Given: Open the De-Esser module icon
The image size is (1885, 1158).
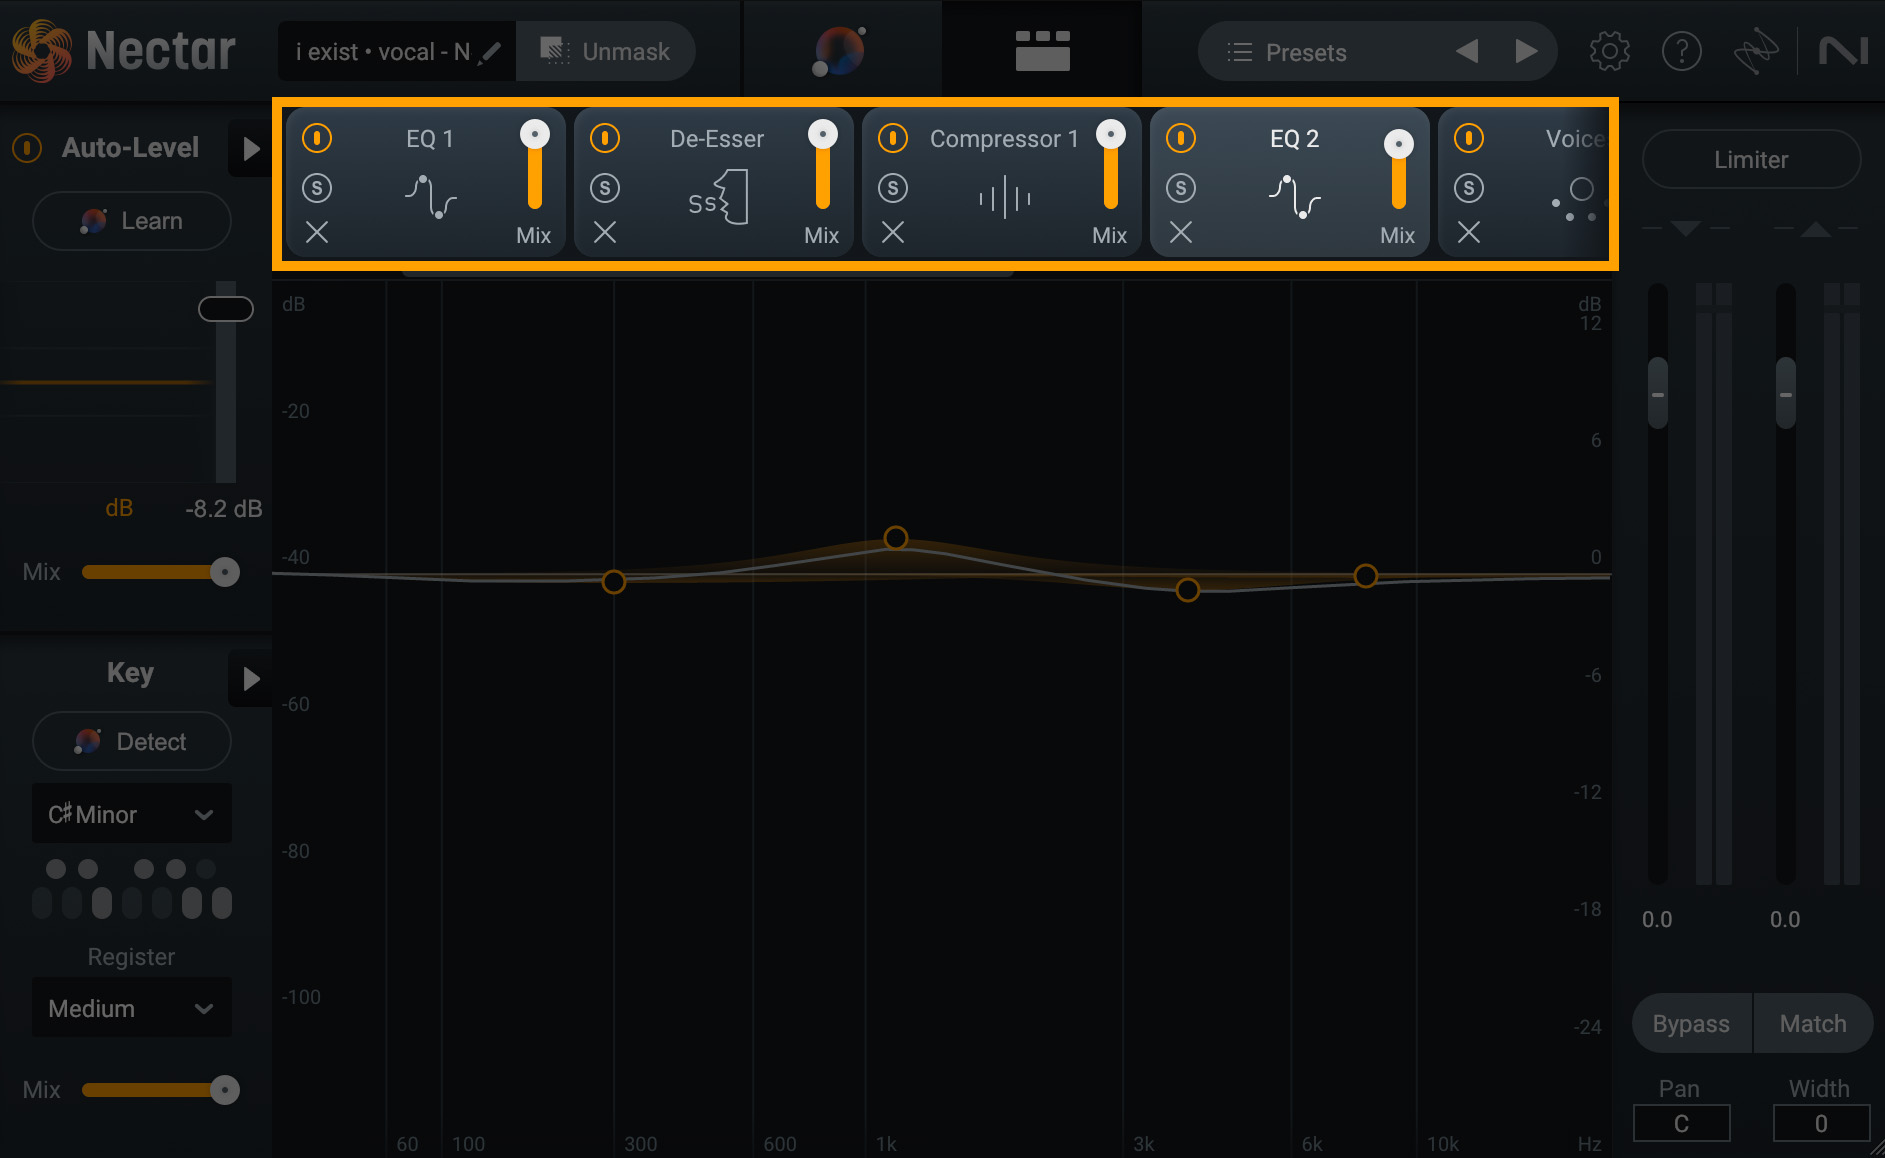Looking at the screenshot, I should point(718,197).
